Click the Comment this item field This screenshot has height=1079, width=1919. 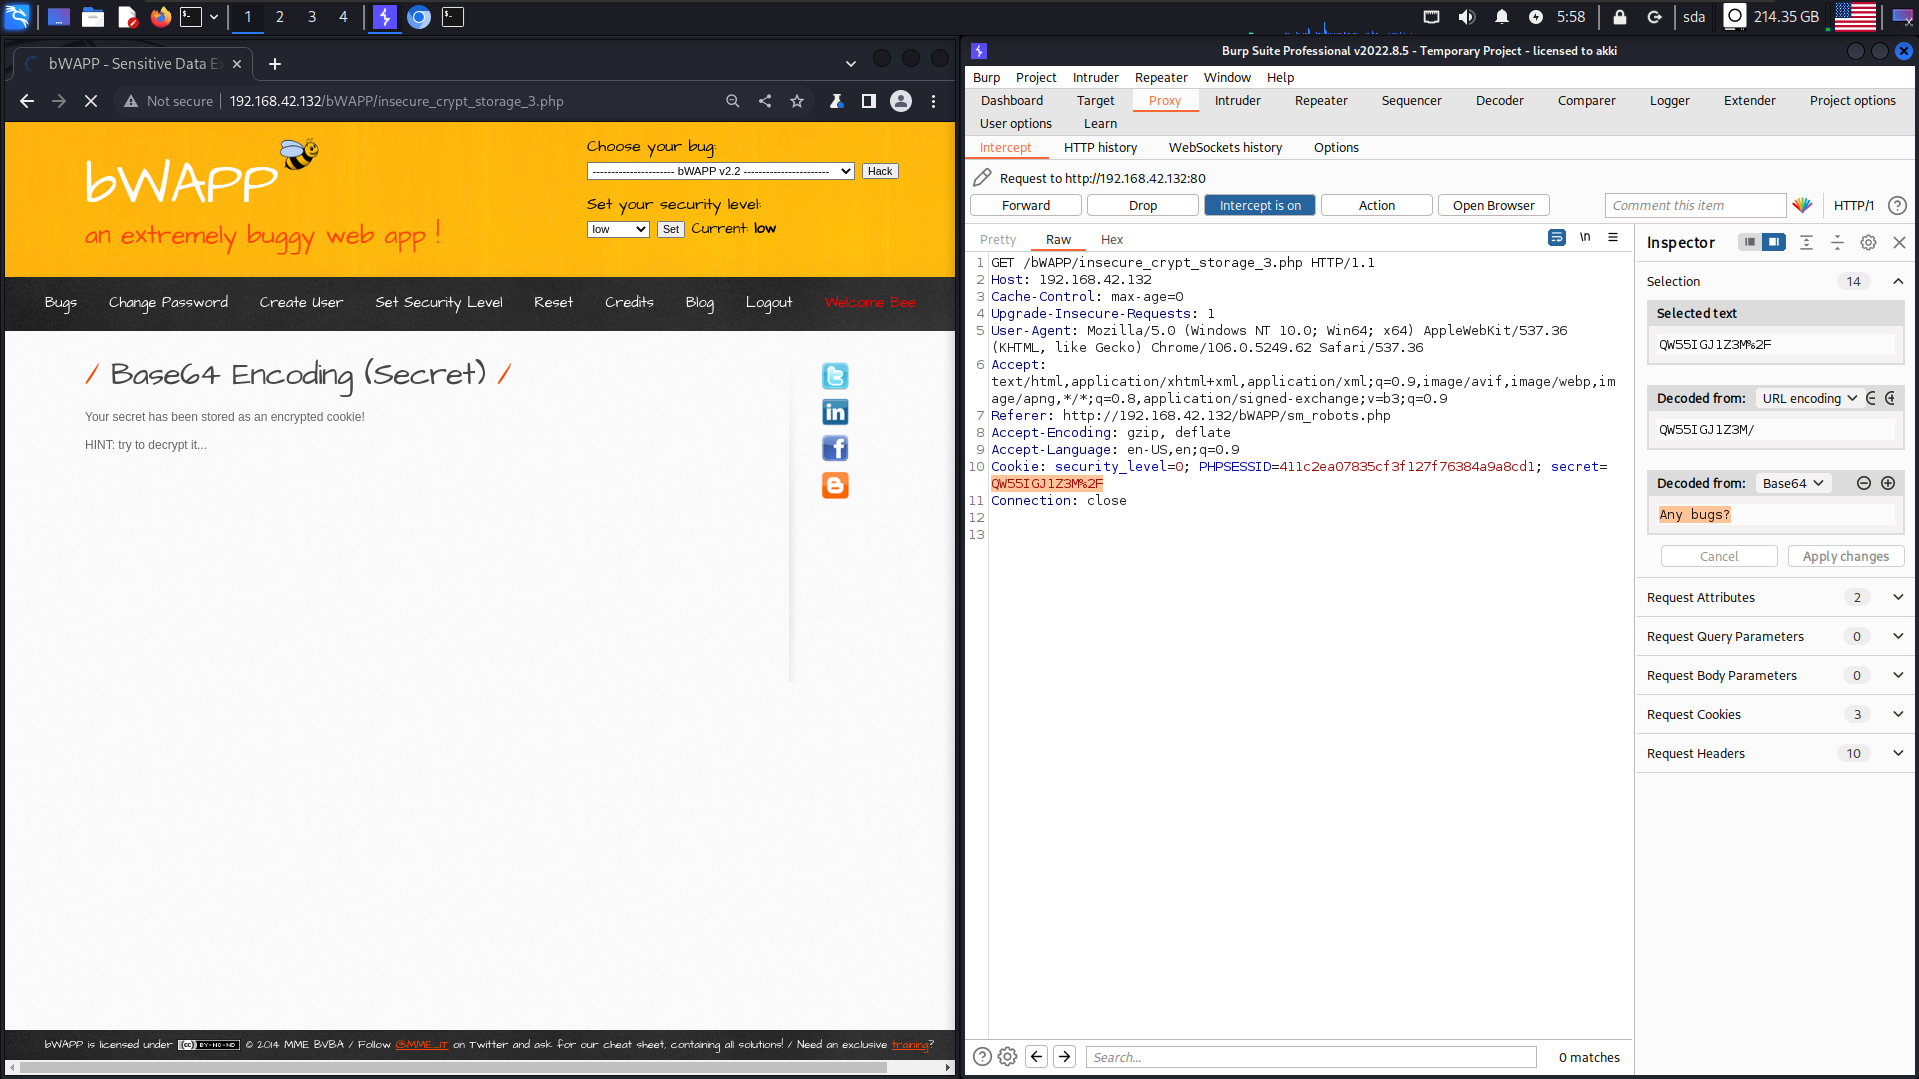pos(1694,205)
